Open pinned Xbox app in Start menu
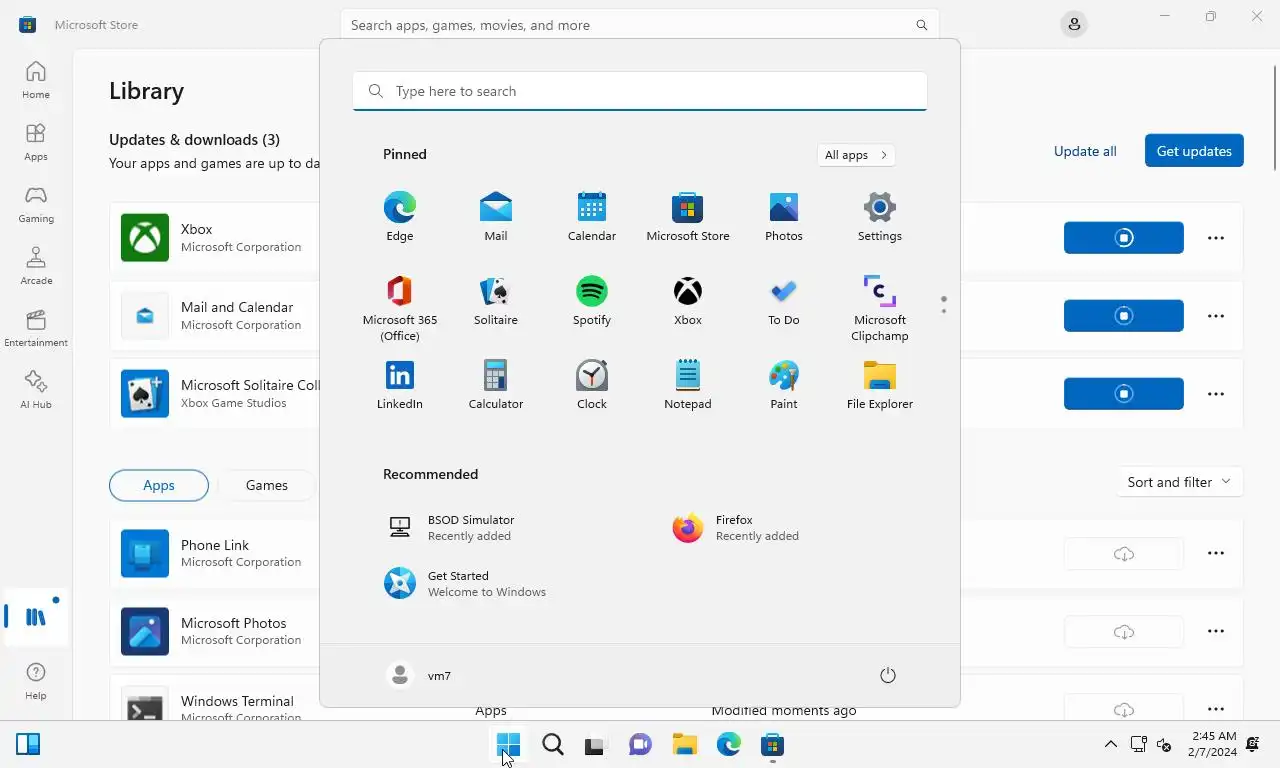The image size is (1280, 768). click(x=688, y=301)
